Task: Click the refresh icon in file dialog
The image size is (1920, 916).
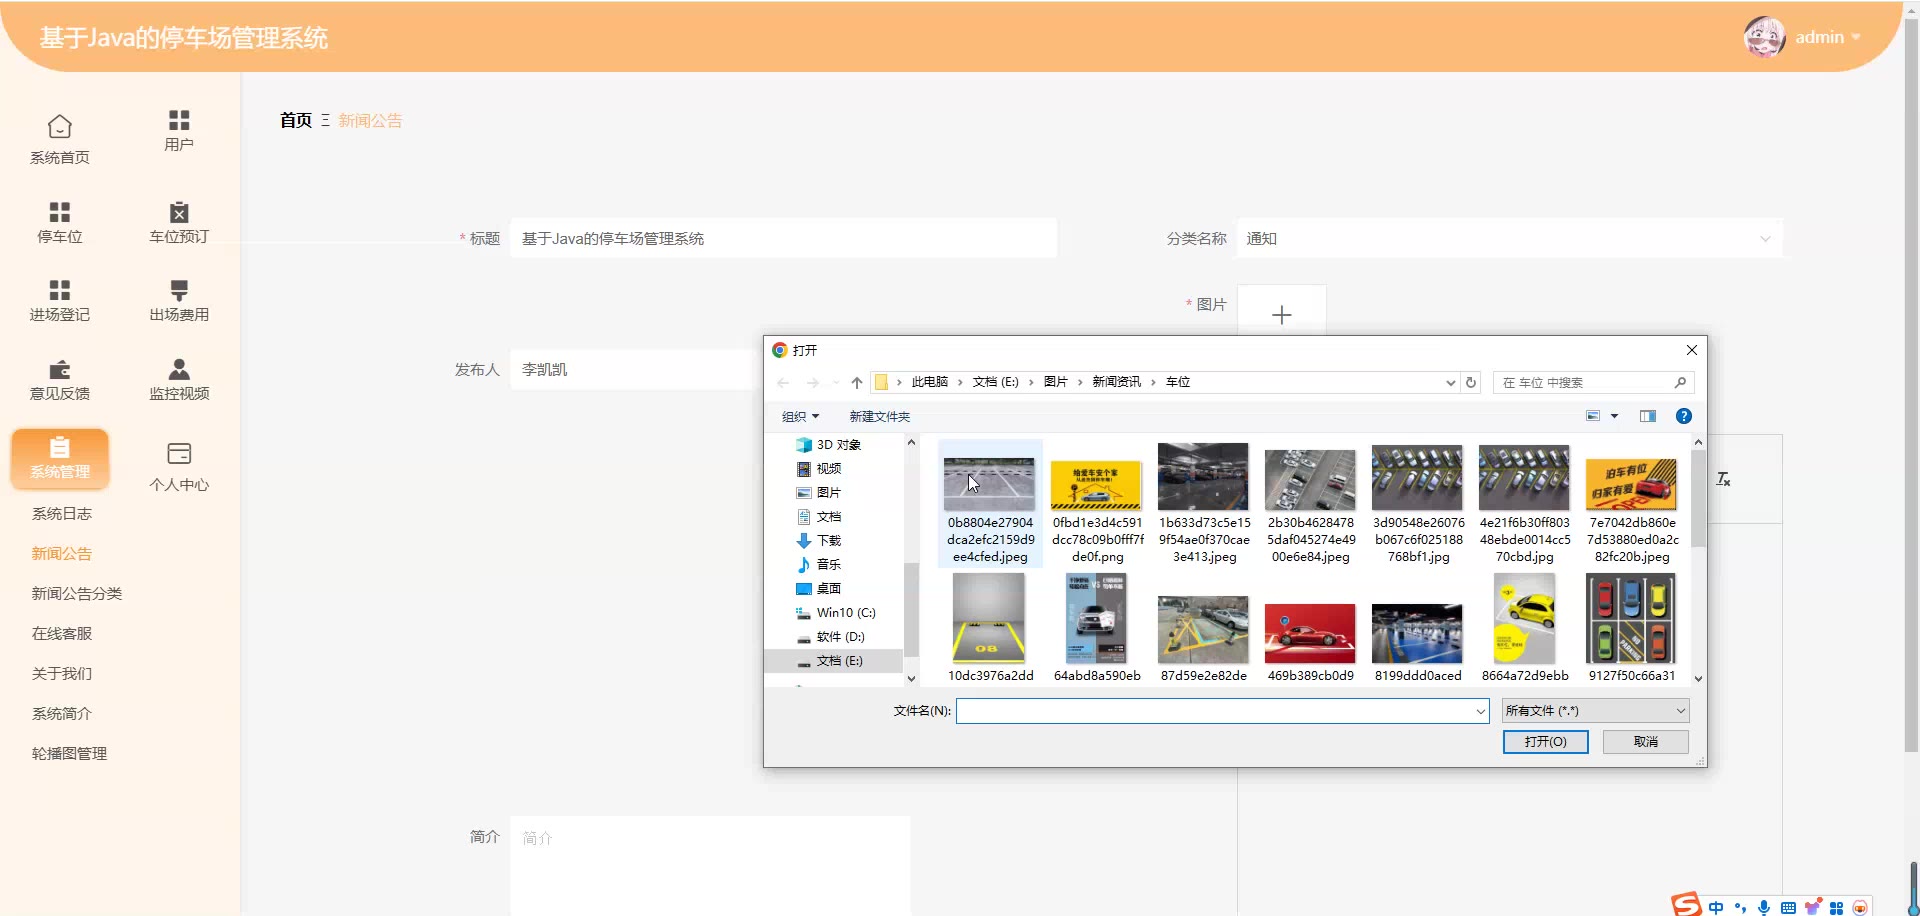Action: pos(1471,383)
